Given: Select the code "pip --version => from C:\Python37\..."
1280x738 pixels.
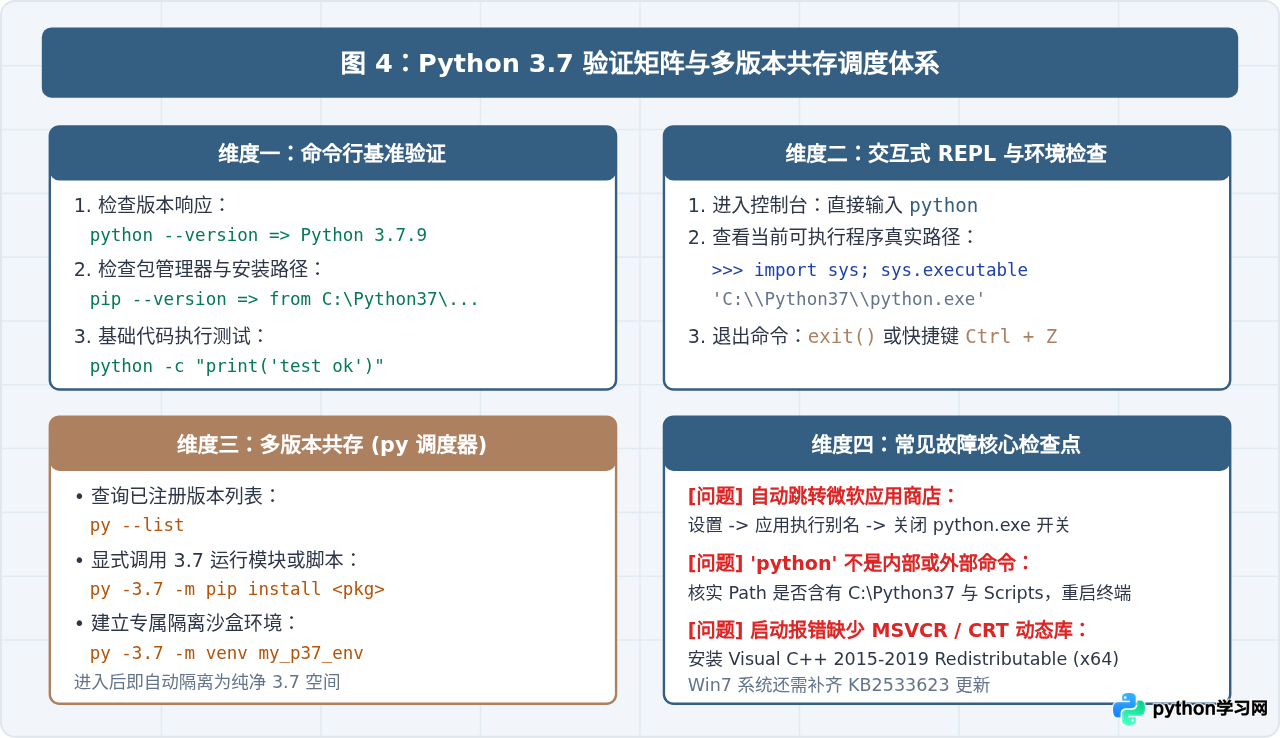Looking at the screenshot, I should pyautogui.click(x=285, y=299).
